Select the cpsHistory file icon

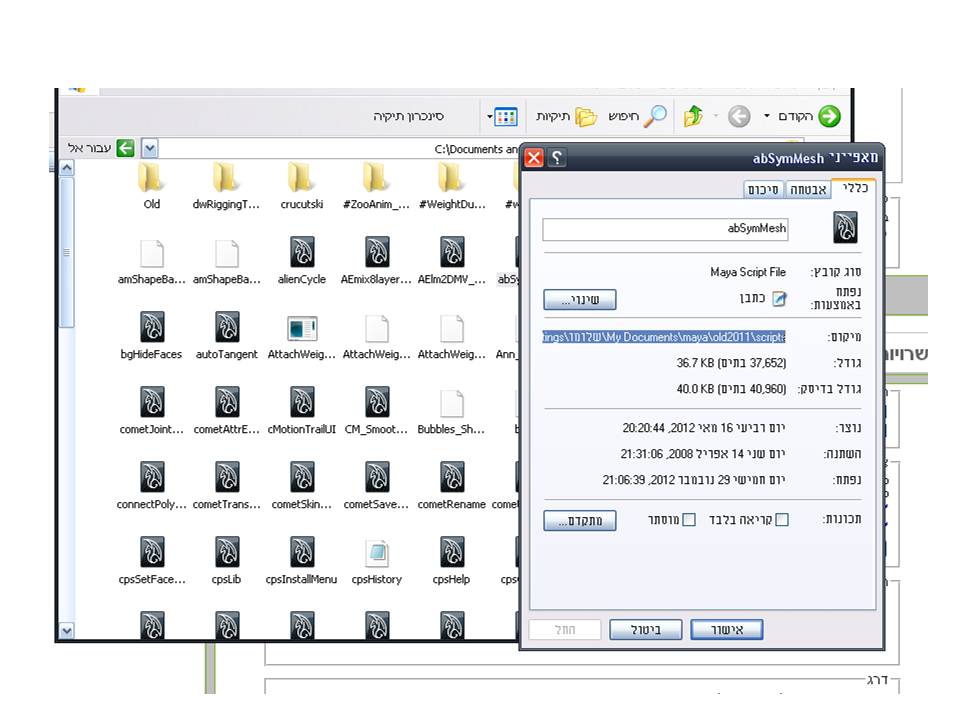point(377,553)
